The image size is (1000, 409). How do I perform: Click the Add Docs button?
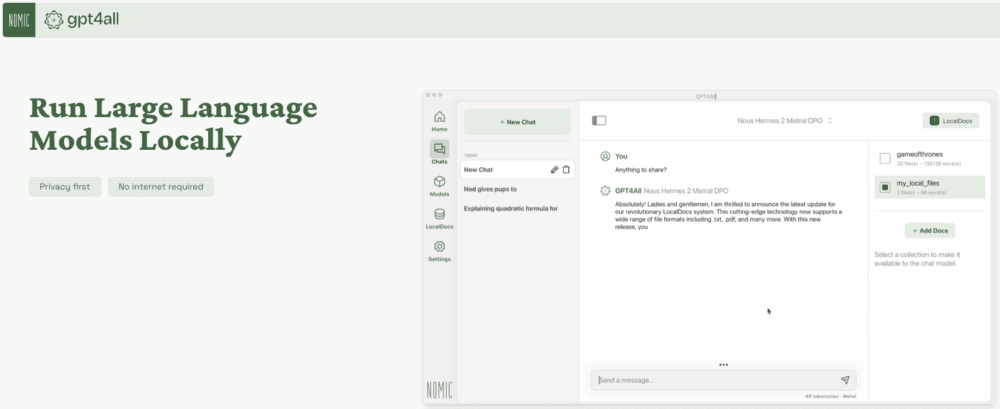(x=930, y=230)
